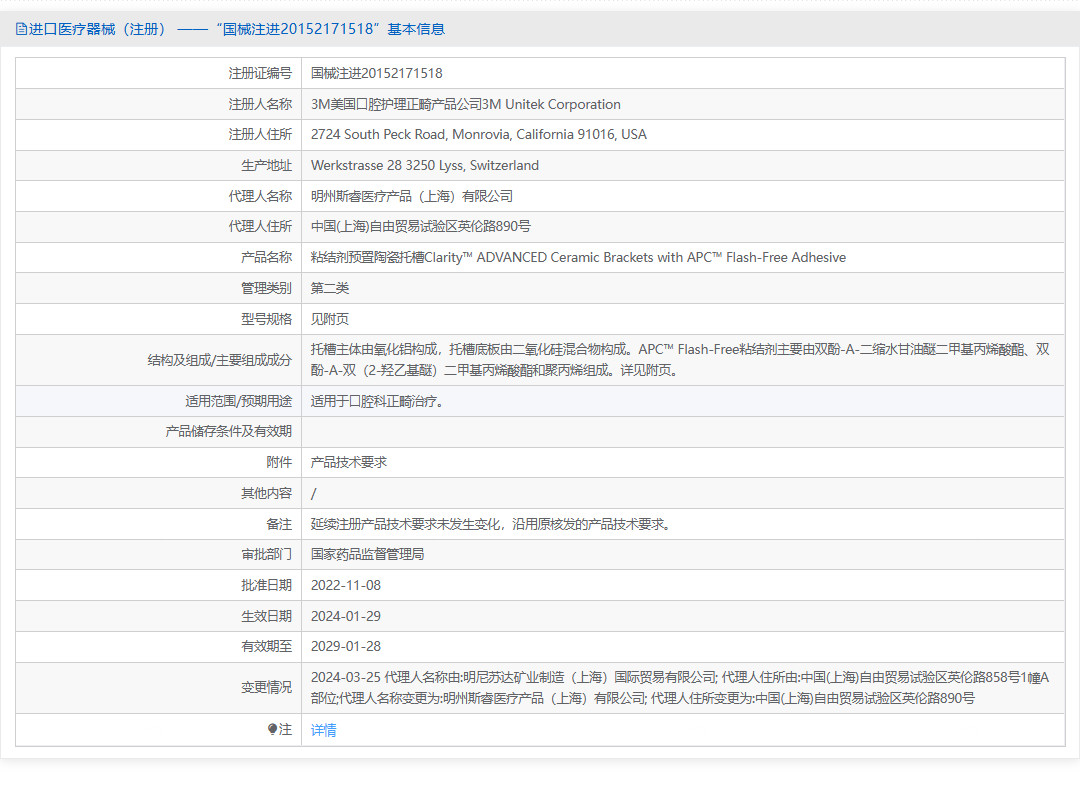Click the 适用于口腔科正畸治疗 intended use text
The width and height of the screenshot is (1080, 786).
click(x=377, y=401)
